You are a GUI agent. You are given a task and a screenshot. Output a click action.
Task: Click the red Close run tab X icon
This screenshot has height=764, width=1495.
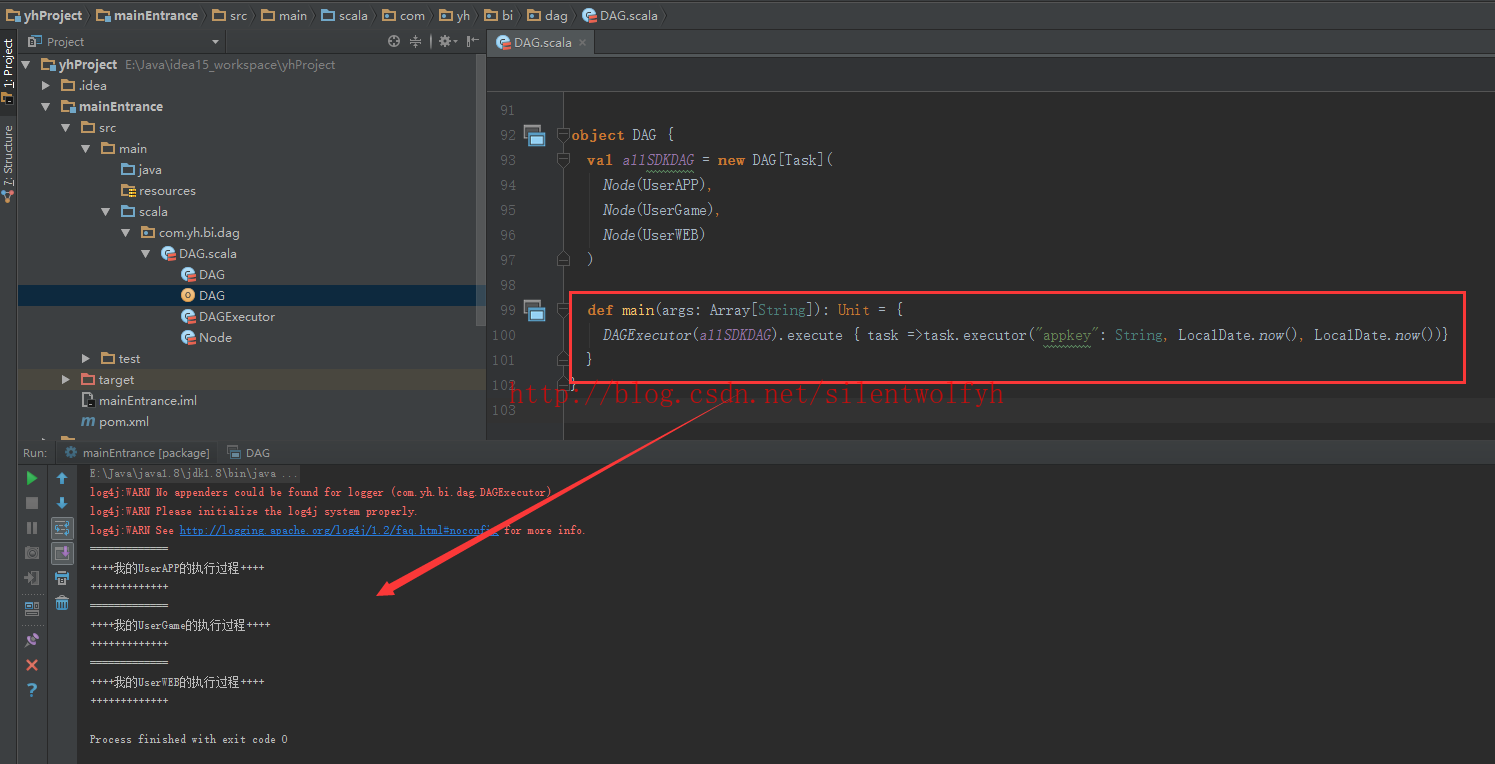(32, 665)
